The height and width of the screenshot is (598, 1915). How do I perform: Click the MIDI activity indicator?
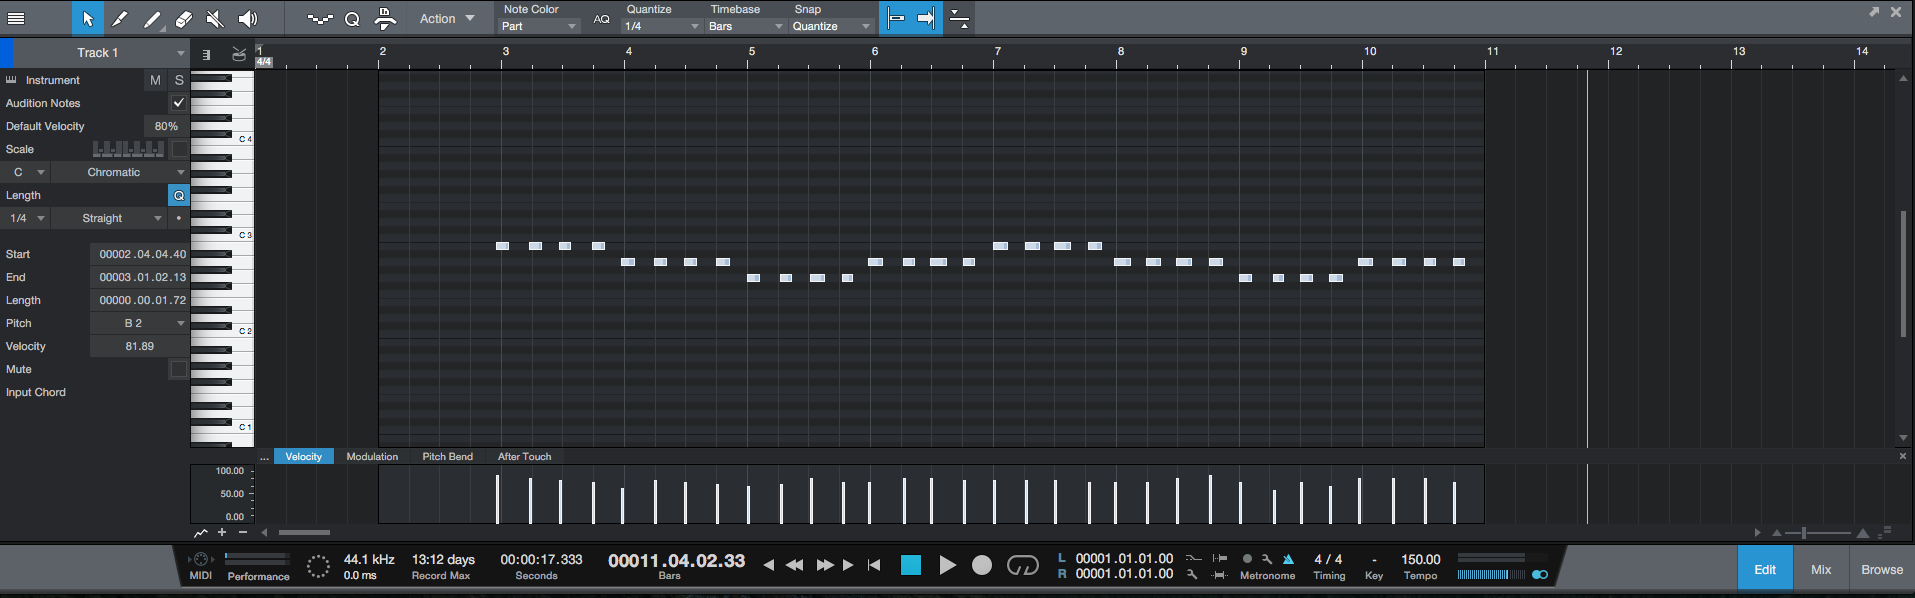(201, 560)
